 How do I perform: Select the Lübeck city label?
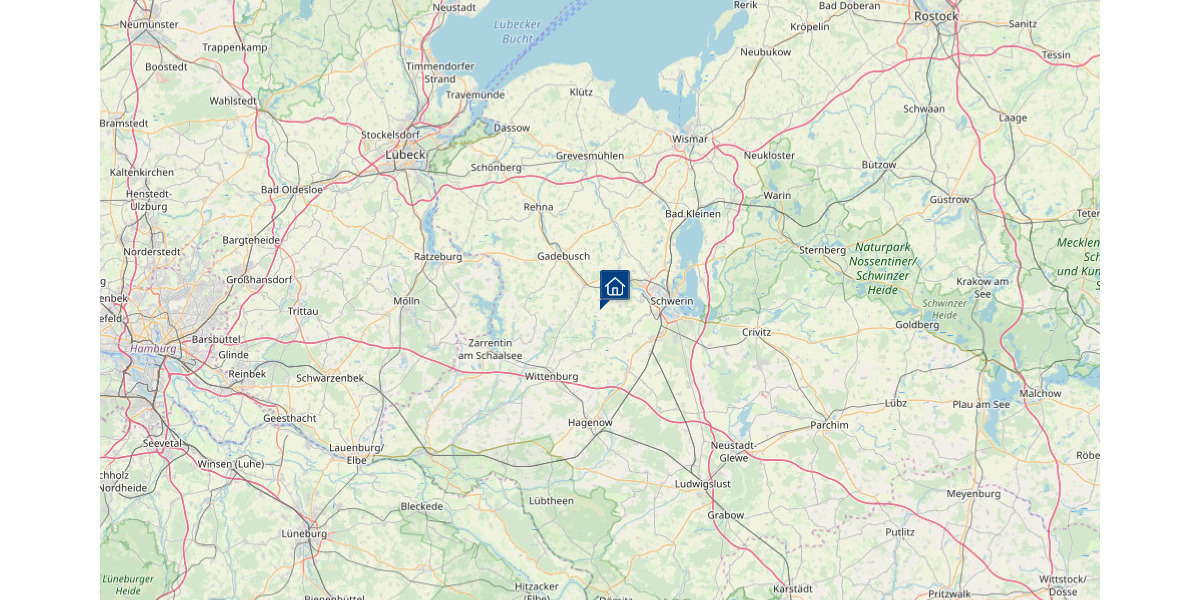tap(406, 155)
